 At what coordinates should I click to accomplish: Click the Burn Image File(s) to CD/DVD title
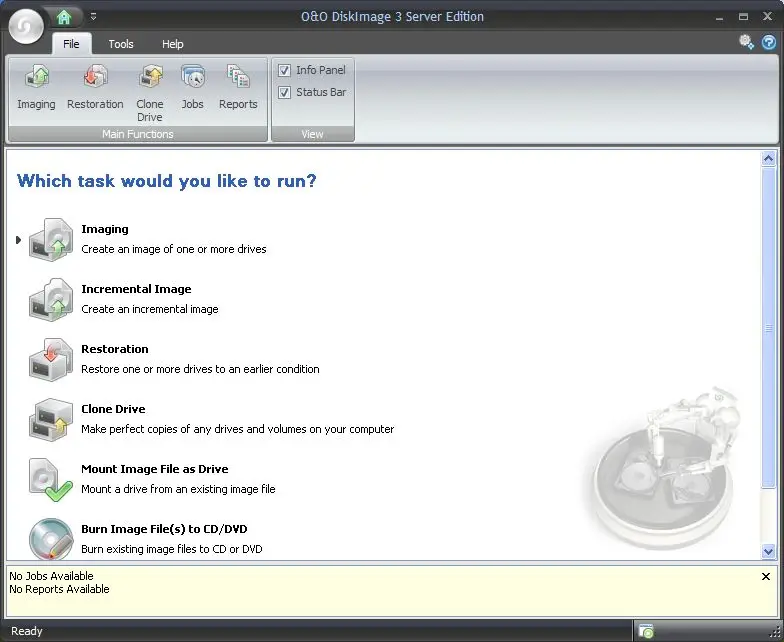coord(164,529)
